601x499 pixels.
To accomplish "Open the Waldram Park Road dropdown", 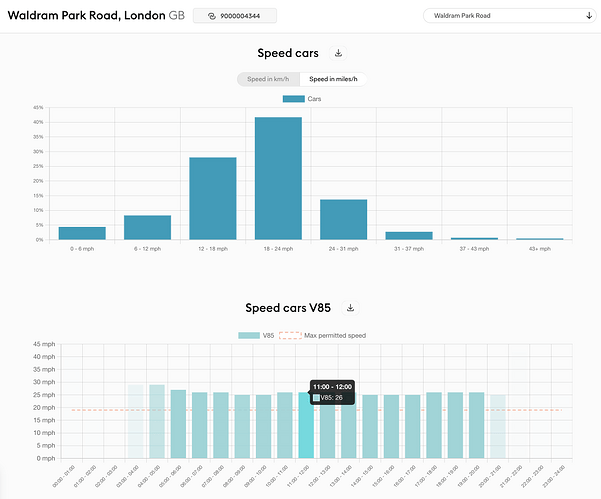I will [509, 16].
